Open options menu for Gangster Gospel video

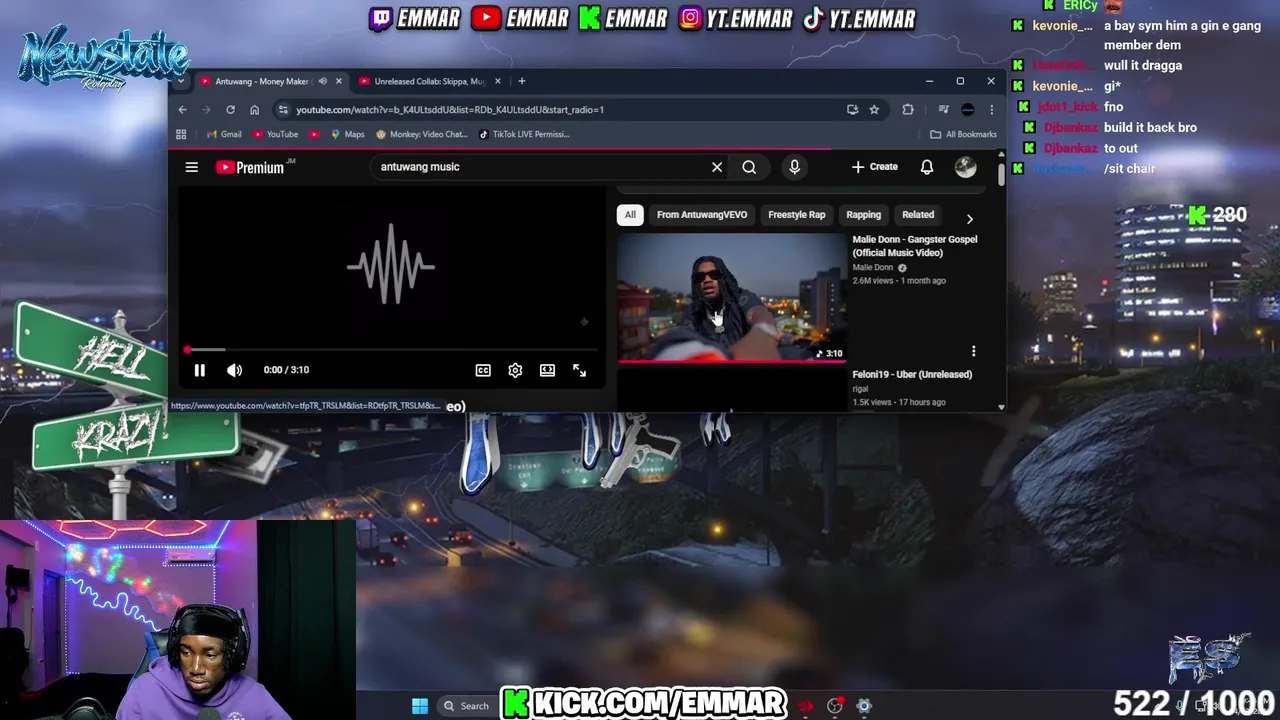tap(973, 351)
